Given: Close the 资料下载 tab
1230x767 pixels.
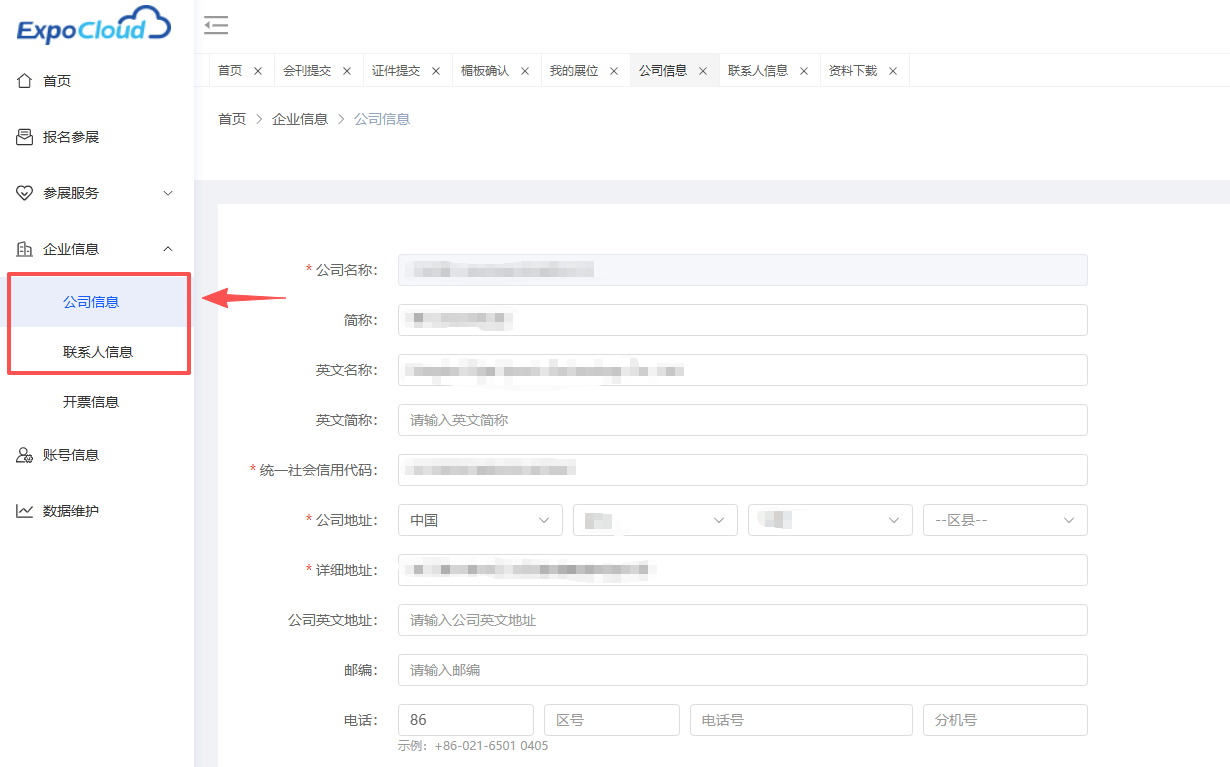Looking at the screenshot, I should pyautogui.click(x=893, y=71).
